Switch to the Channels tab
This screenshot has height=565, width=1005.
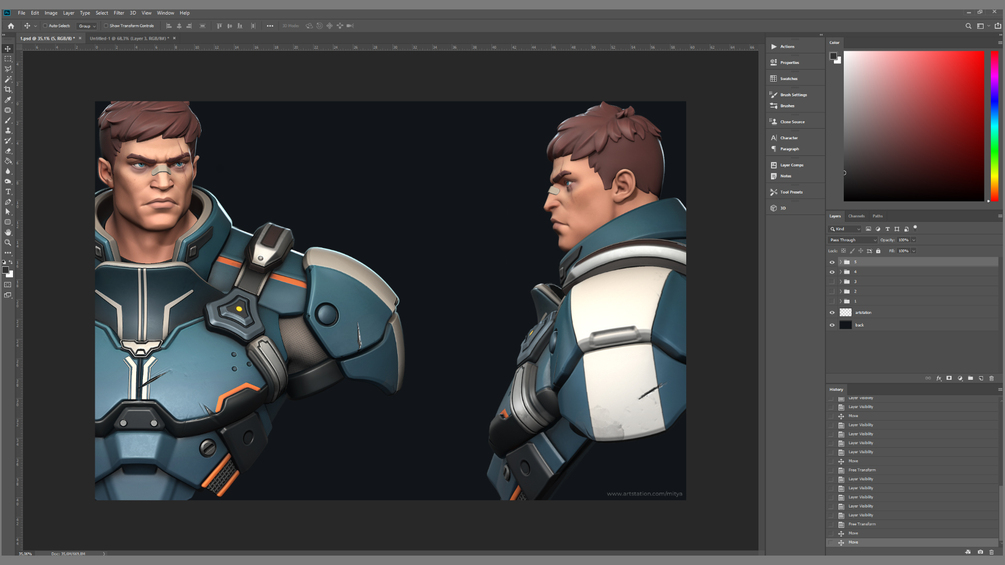click(x=856, y=216)
